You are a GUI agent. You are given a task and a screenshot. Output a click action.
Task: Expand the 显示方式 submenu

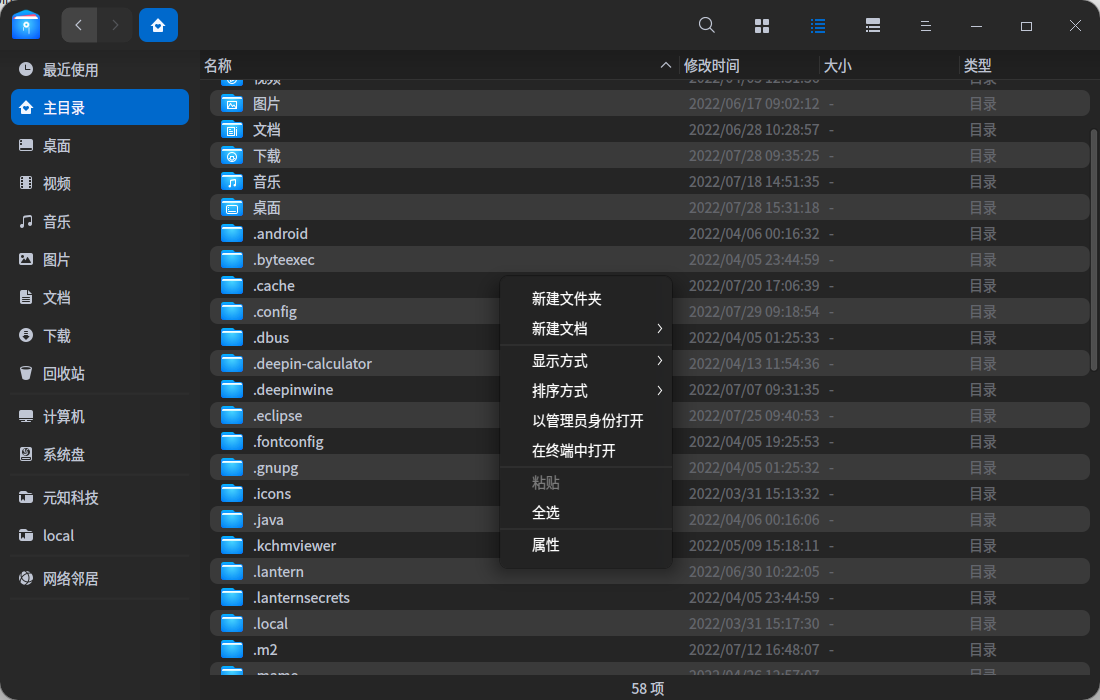coord(586,361)
